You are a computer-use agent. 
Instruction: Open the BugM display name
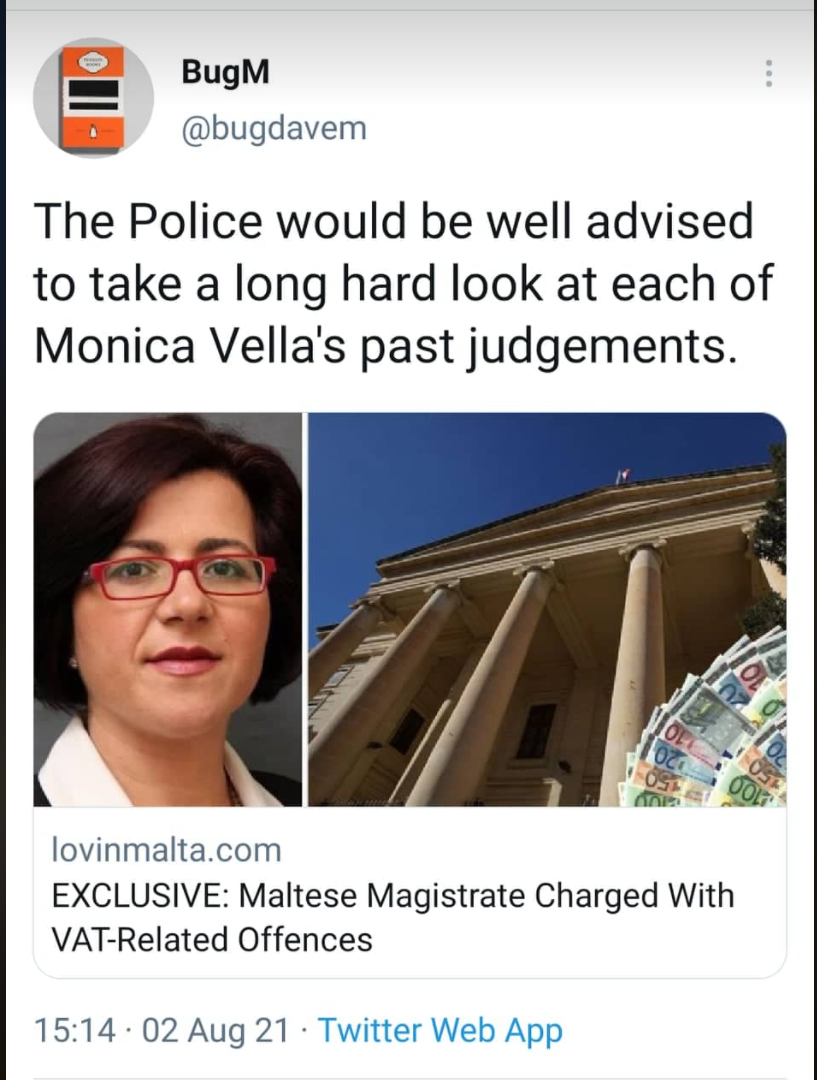click(x=225, y=72)
